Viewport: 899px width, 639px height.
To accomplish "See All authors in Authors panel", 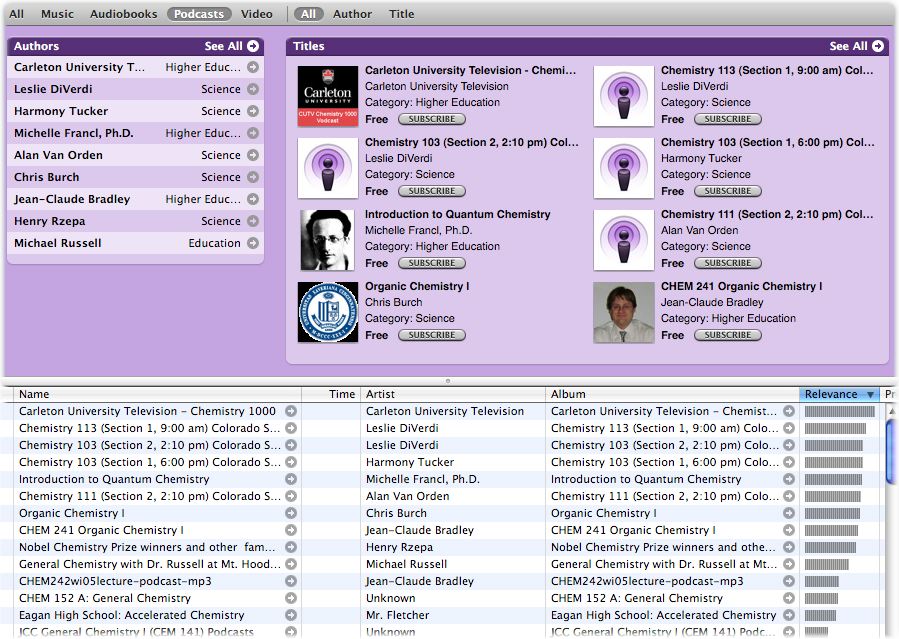I will coord(232,46).
